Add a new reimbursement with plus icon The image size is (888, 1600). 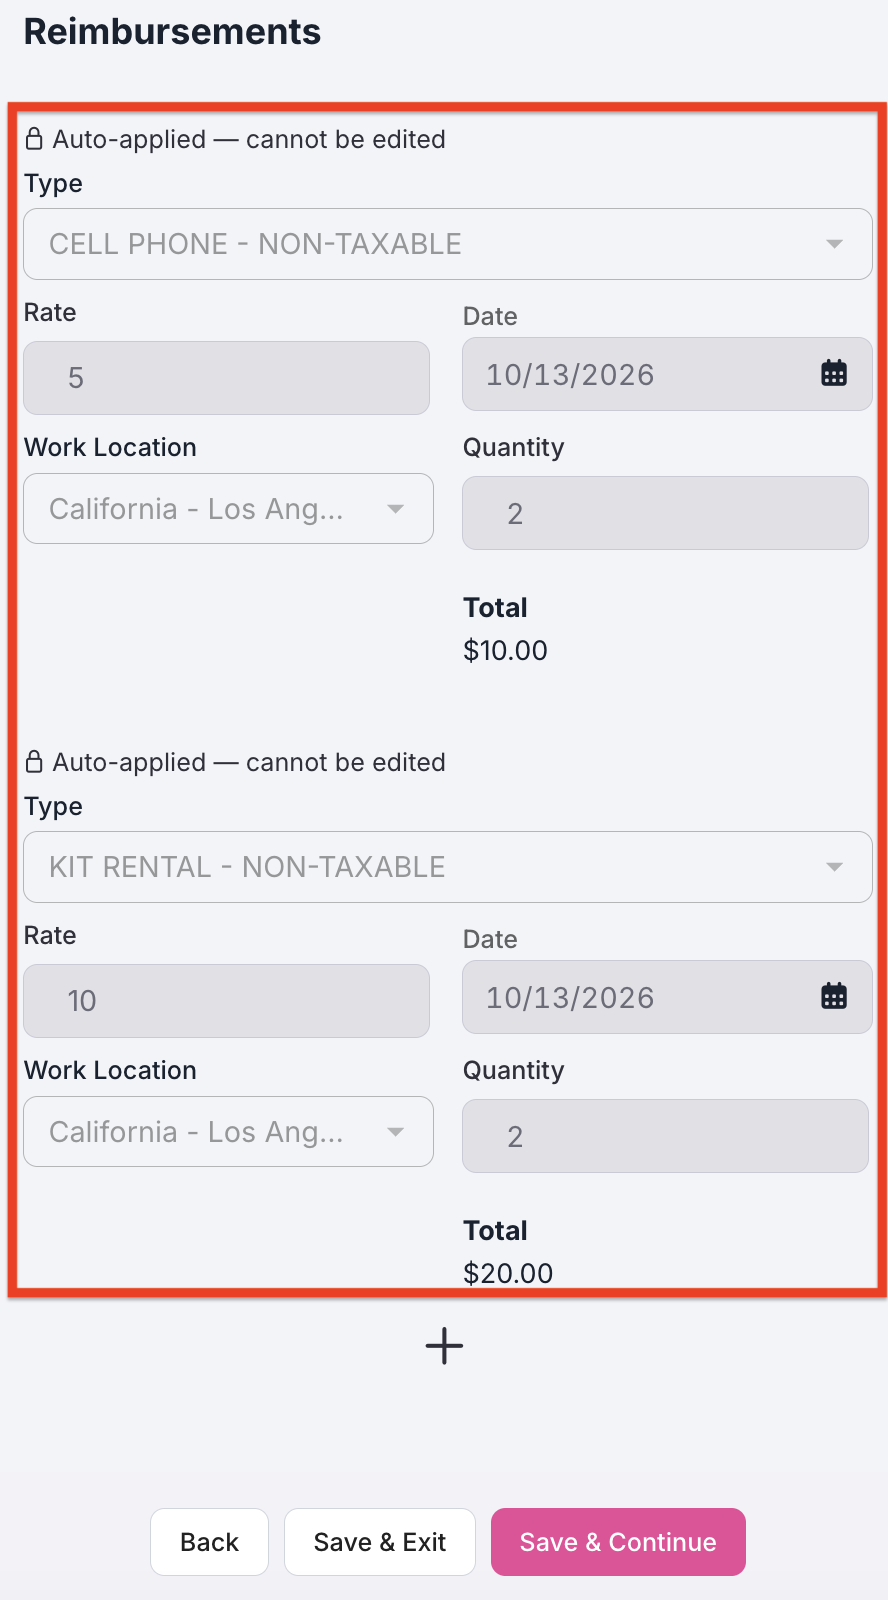coord(444,1346)
